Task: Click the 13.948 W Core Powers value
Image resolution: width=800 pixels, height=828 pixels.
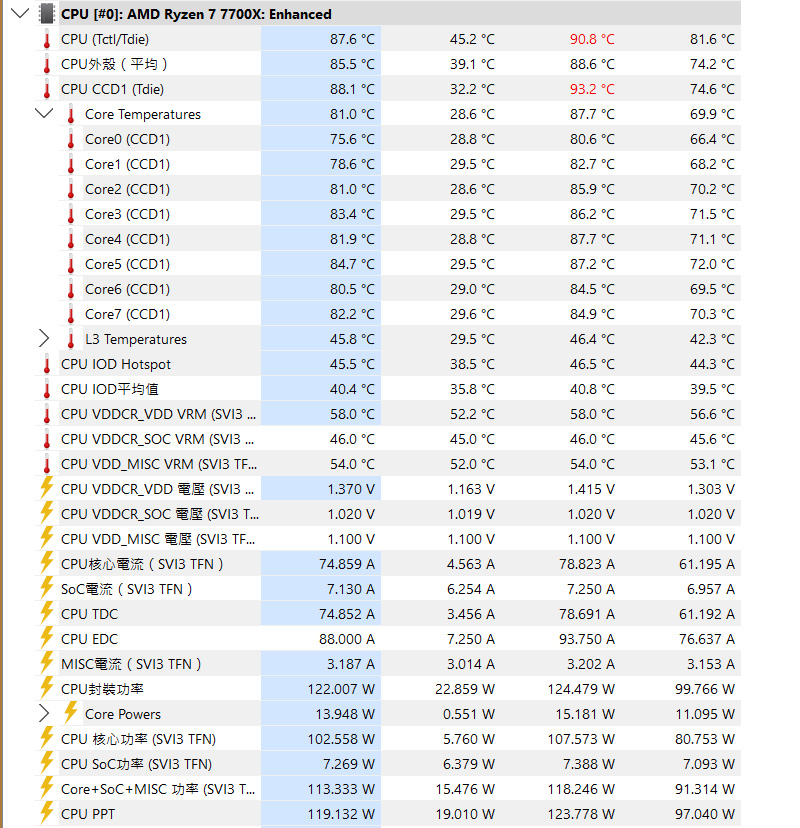Action: click(345, 714)
